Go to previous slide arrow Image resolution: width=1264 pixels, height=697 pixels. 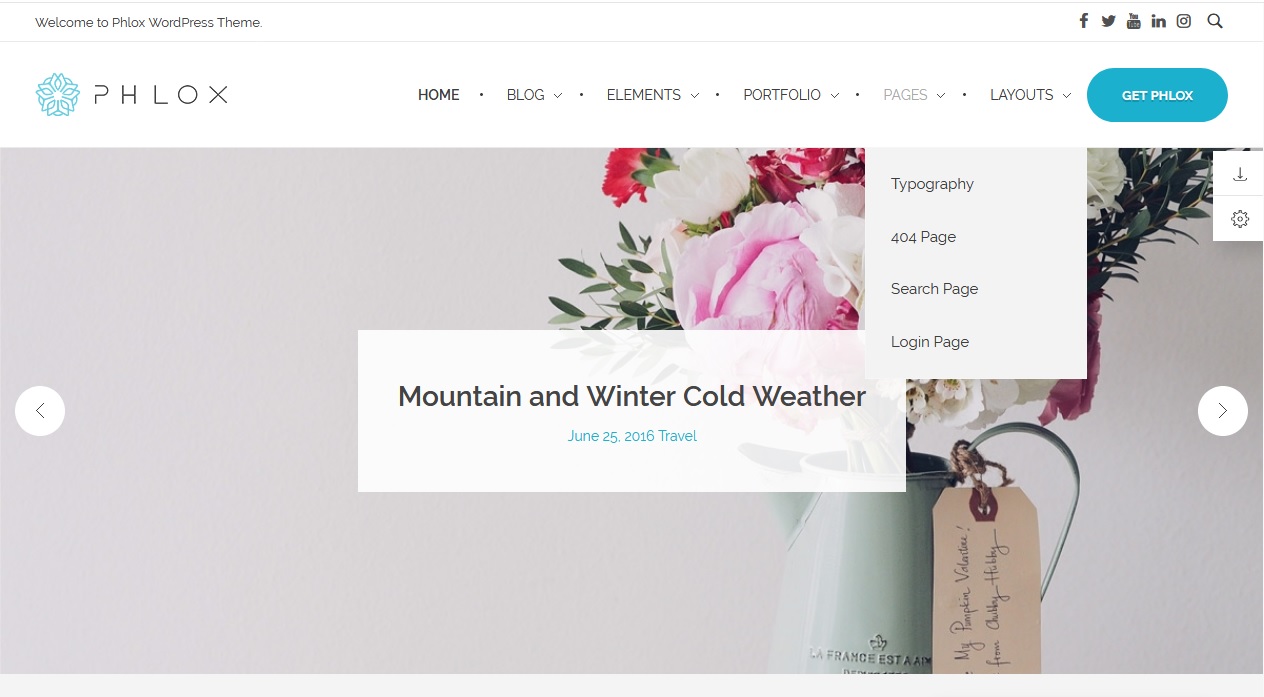point(40,411)
